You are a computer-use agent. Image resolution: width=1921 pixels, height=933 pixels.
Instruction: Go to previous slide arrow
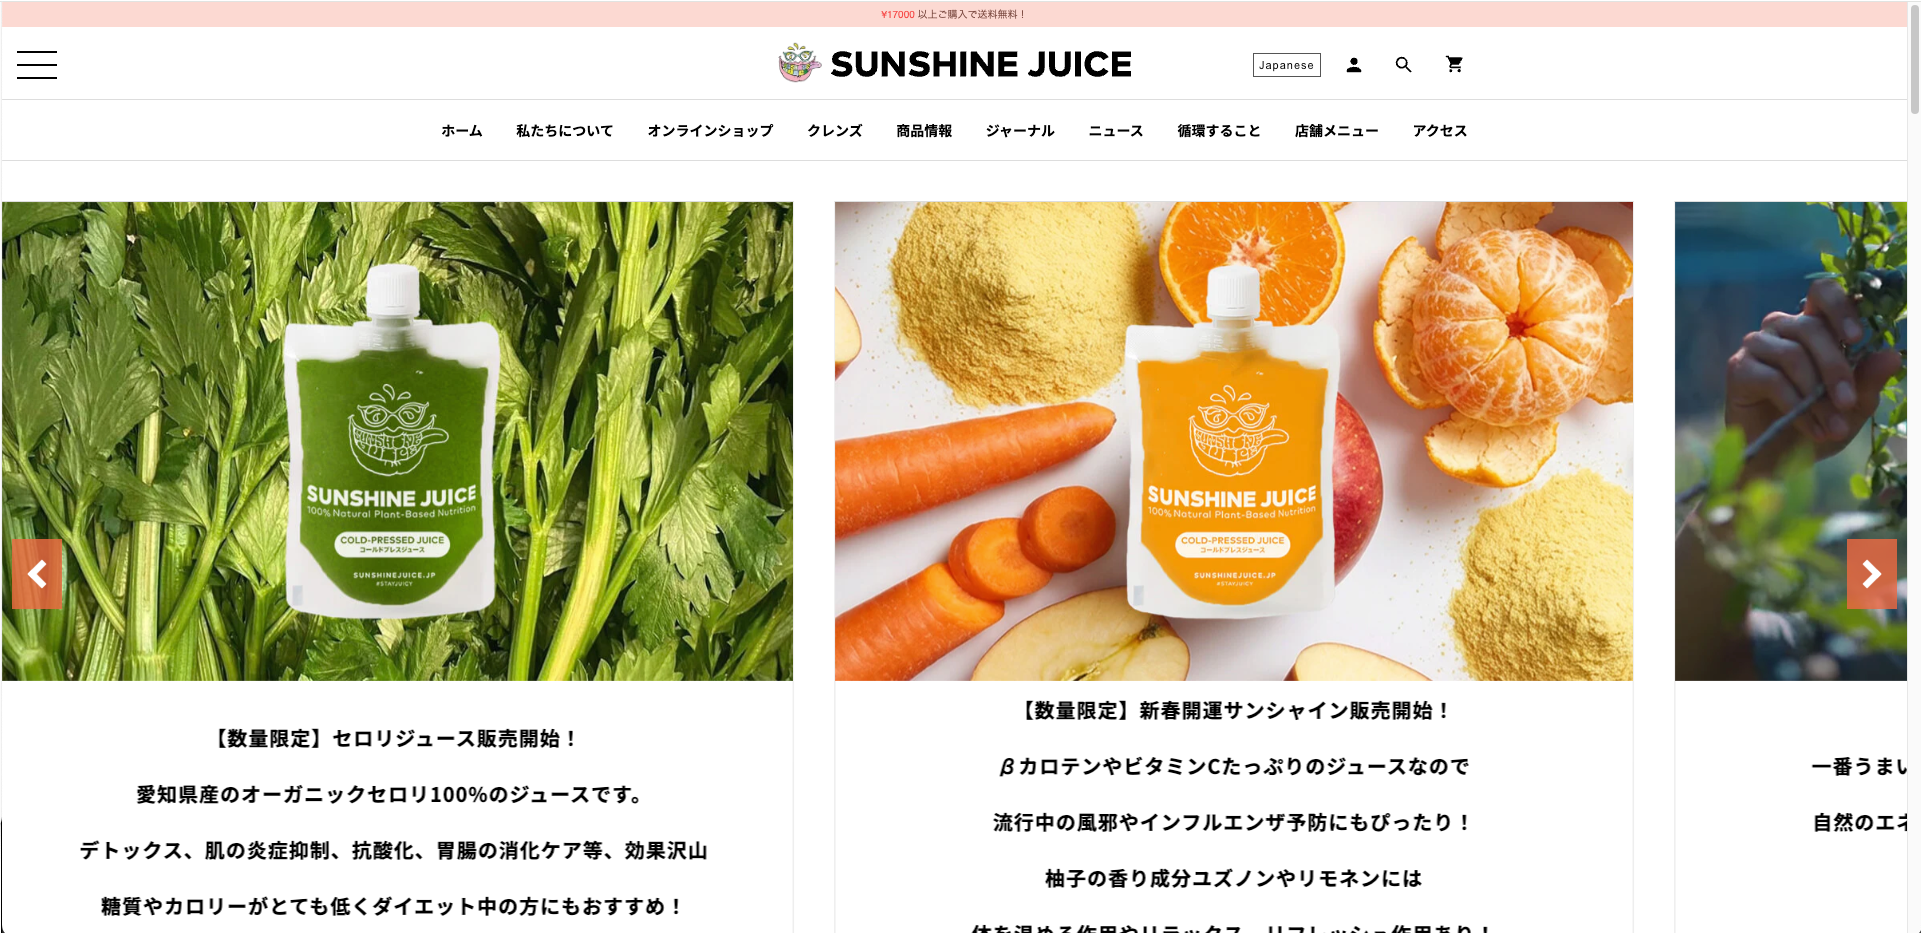pyautogui.click(x=37, y=574)
